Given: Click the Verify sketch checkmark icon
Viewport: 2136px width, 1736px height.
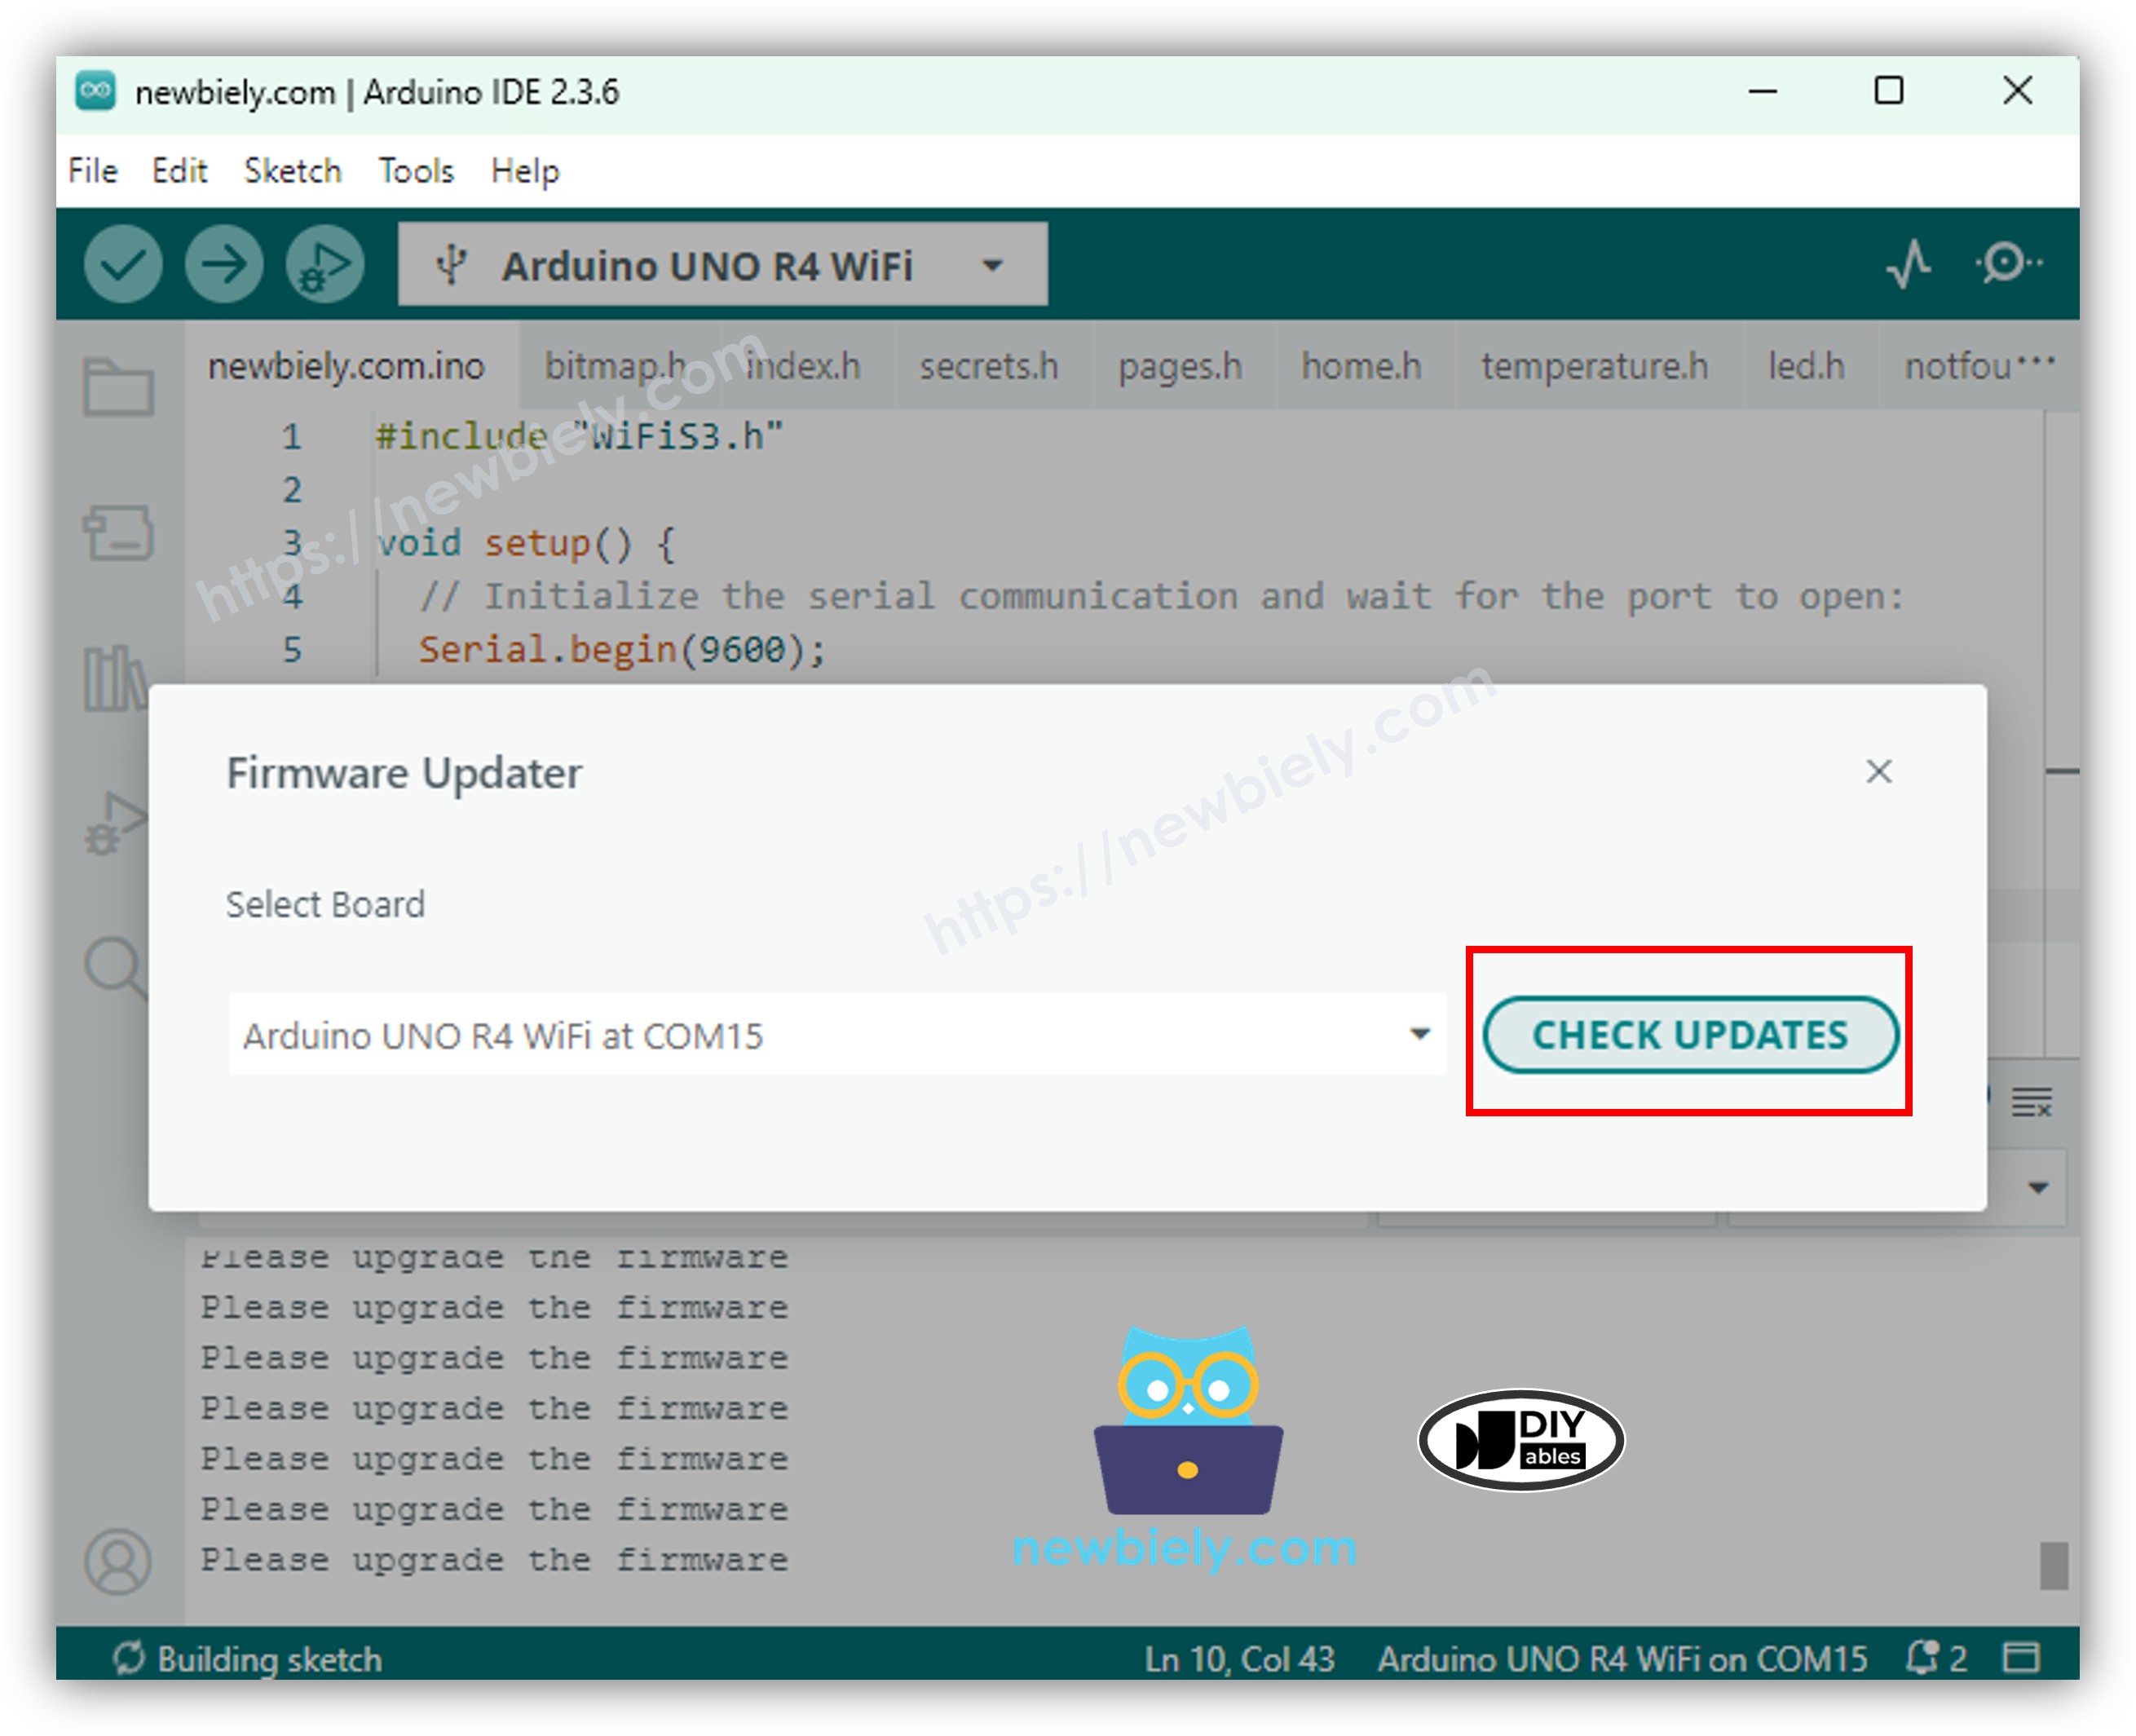Looking at the screenshot, I should click(x=123, y=264).
